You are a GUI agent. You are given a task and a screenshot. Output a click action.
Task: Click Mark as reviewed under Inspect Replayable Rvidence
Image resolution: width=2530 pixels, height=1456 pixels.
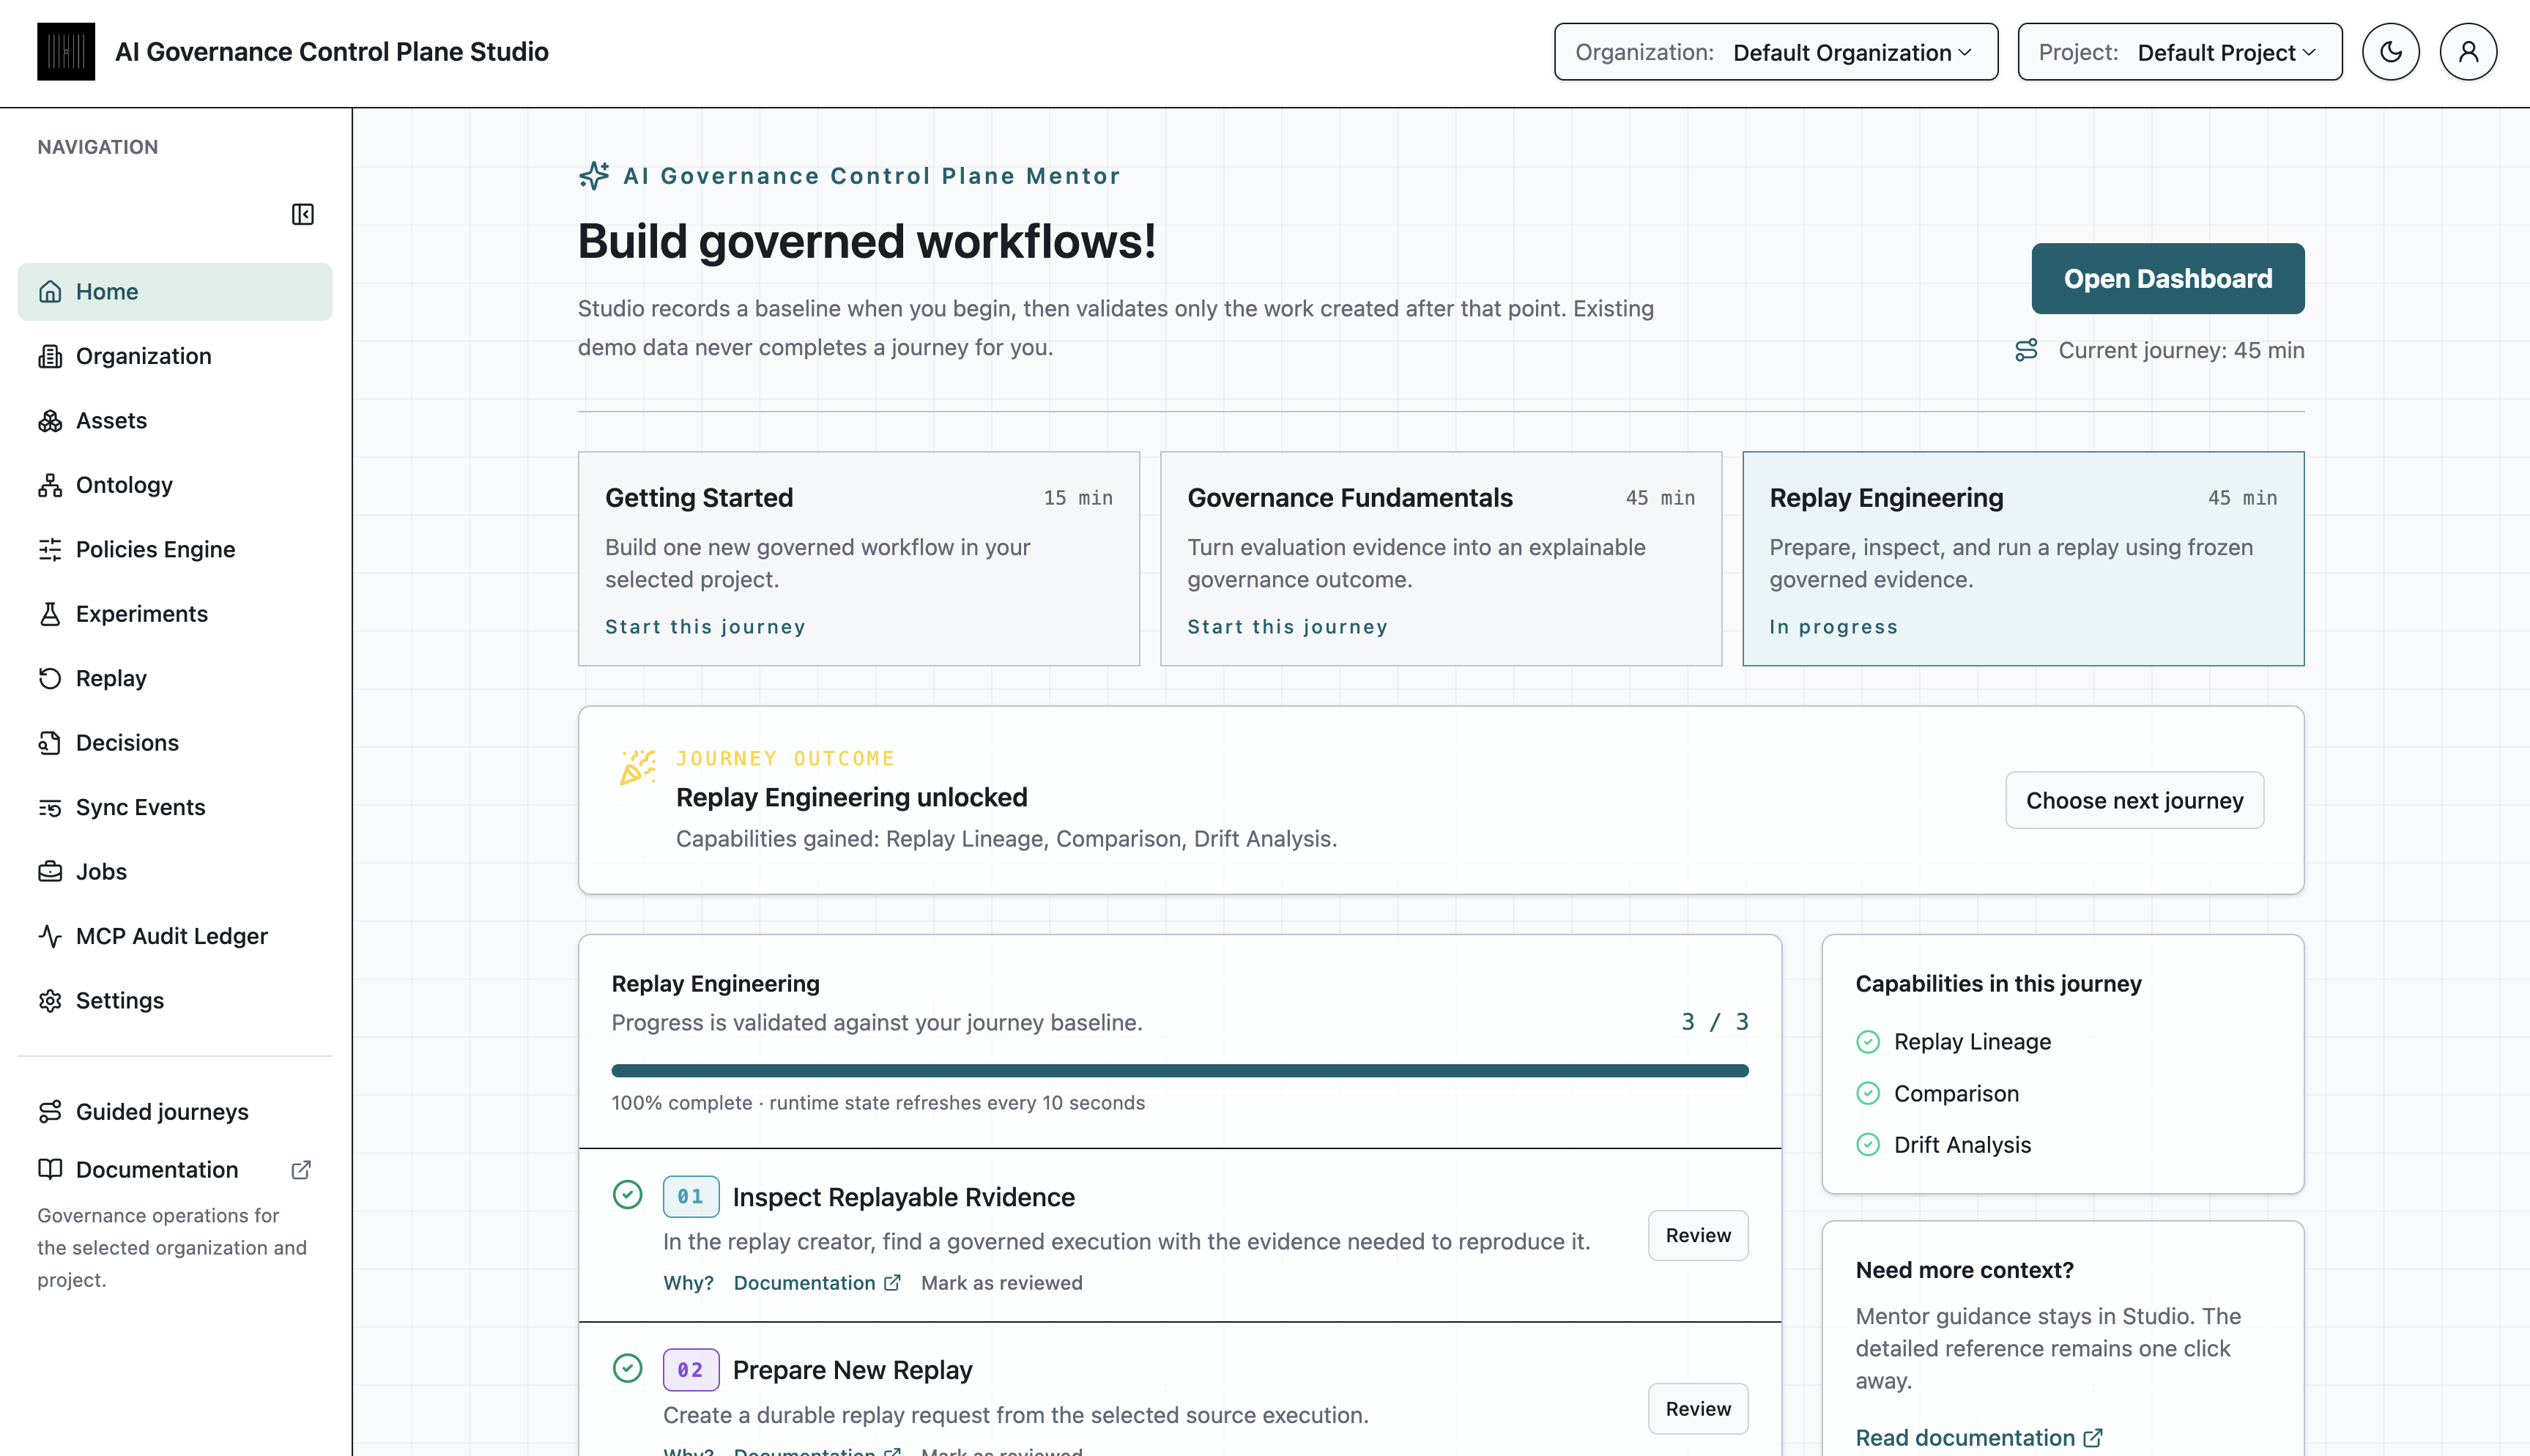[x=1001, y=1283]
